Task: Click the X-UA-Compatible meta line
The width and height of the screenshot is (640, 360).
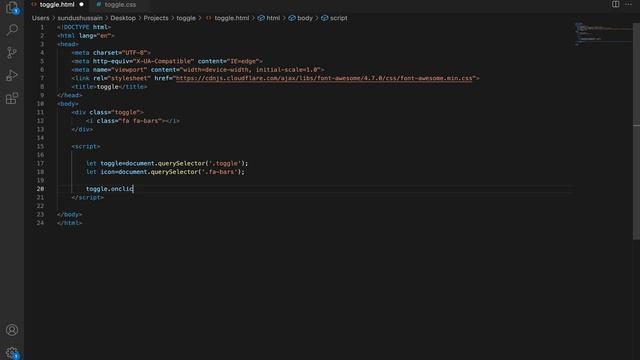Action: pyautogui.click(x=167, y=61)
